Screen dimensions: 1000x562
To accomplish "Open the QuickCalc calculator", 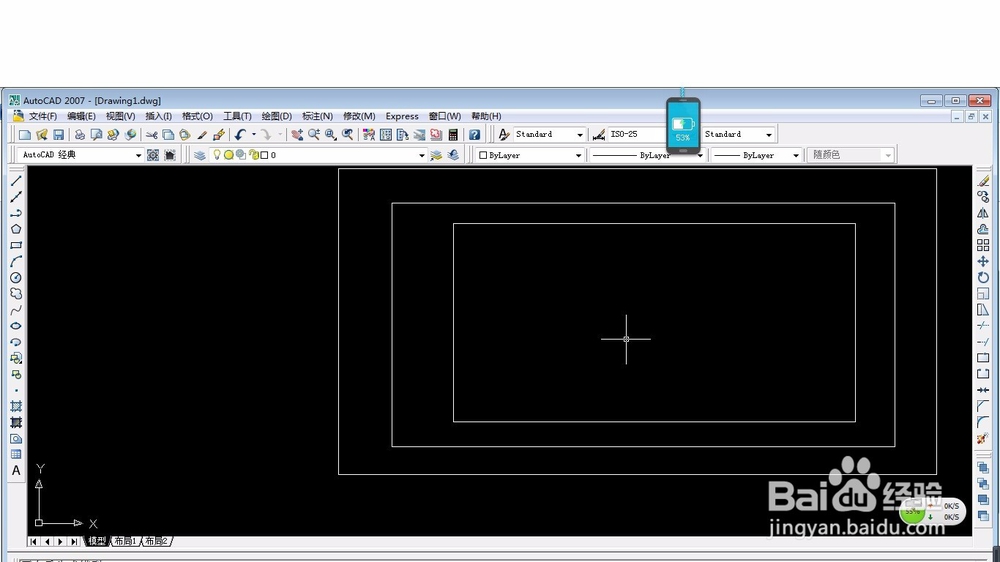I will coord(453,135).
